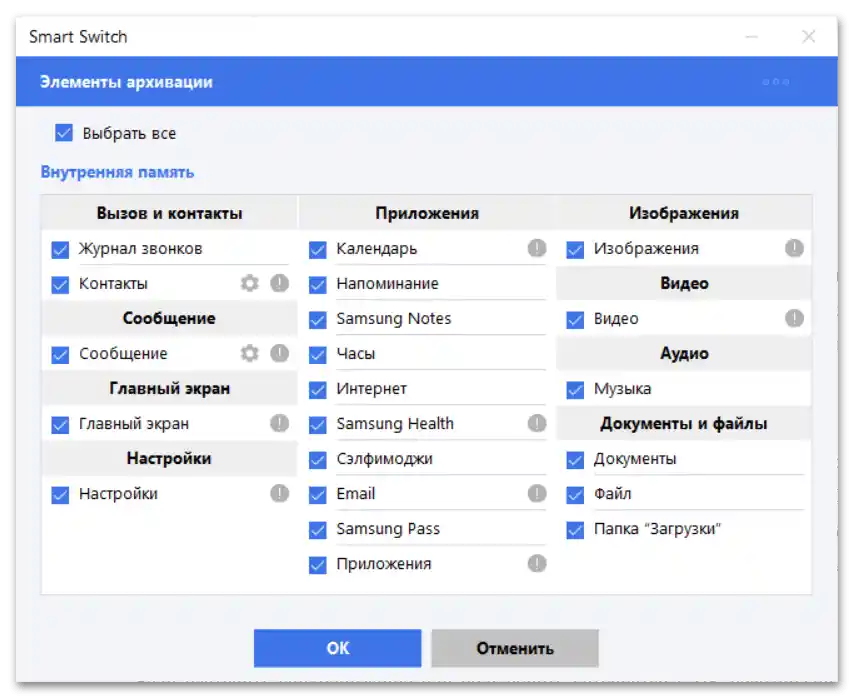This screenshot has width=854, height=698.
Task: Toggle Samsung Notes checkbox
Action: [318, 320]
